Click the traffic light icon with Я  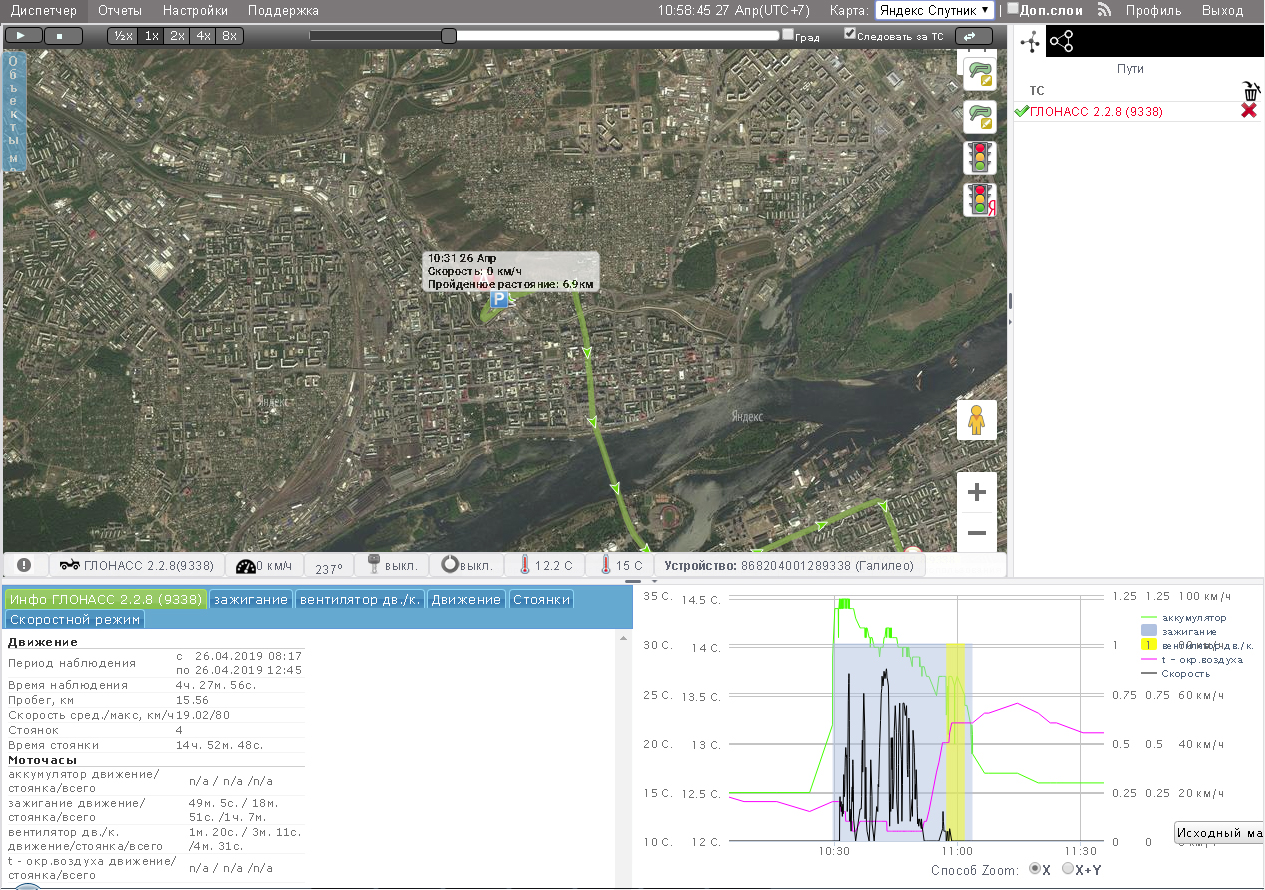(x=979, y=200)
